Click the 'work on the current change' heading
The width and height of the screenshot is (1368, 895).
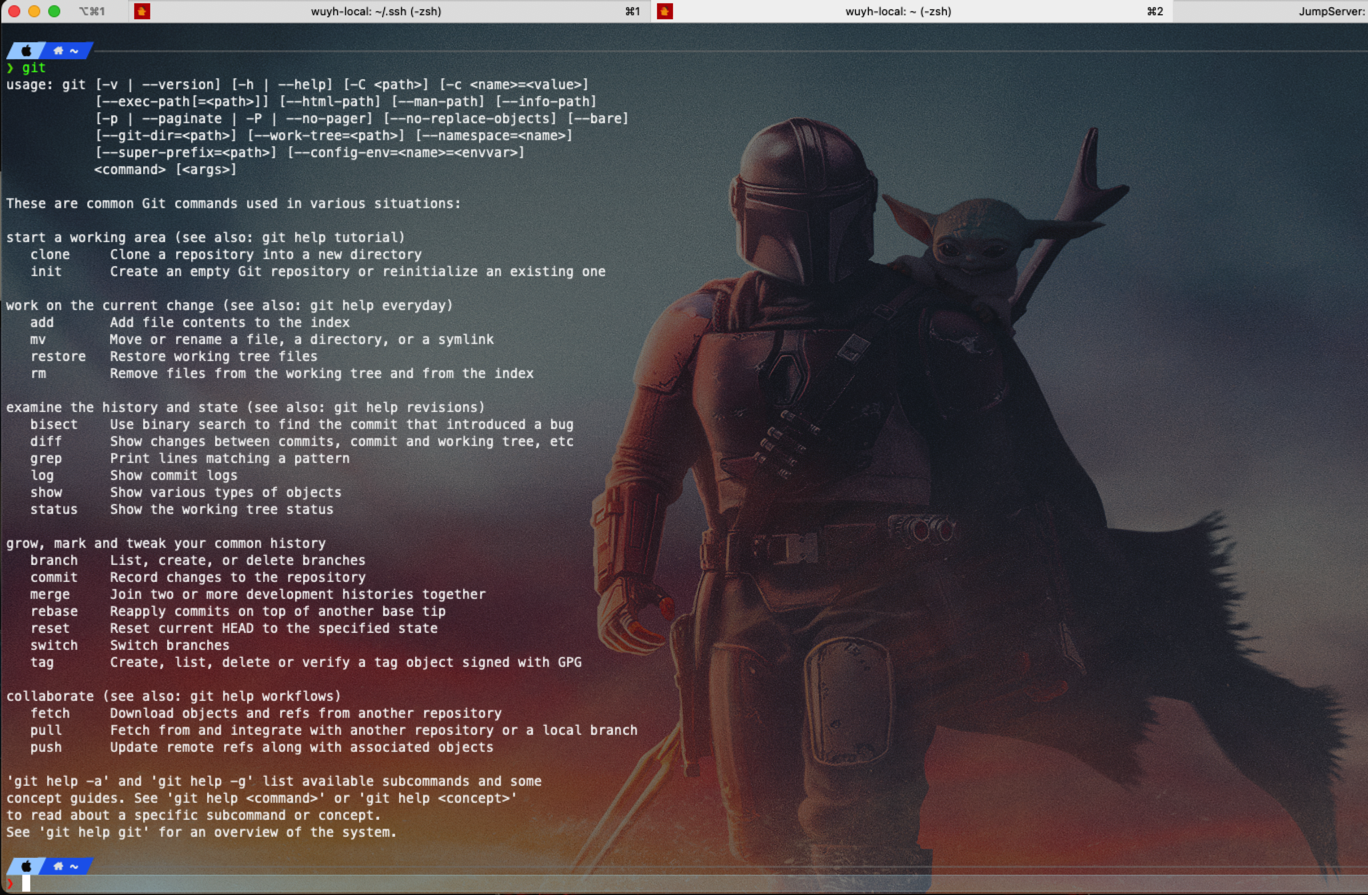[230, 306]
